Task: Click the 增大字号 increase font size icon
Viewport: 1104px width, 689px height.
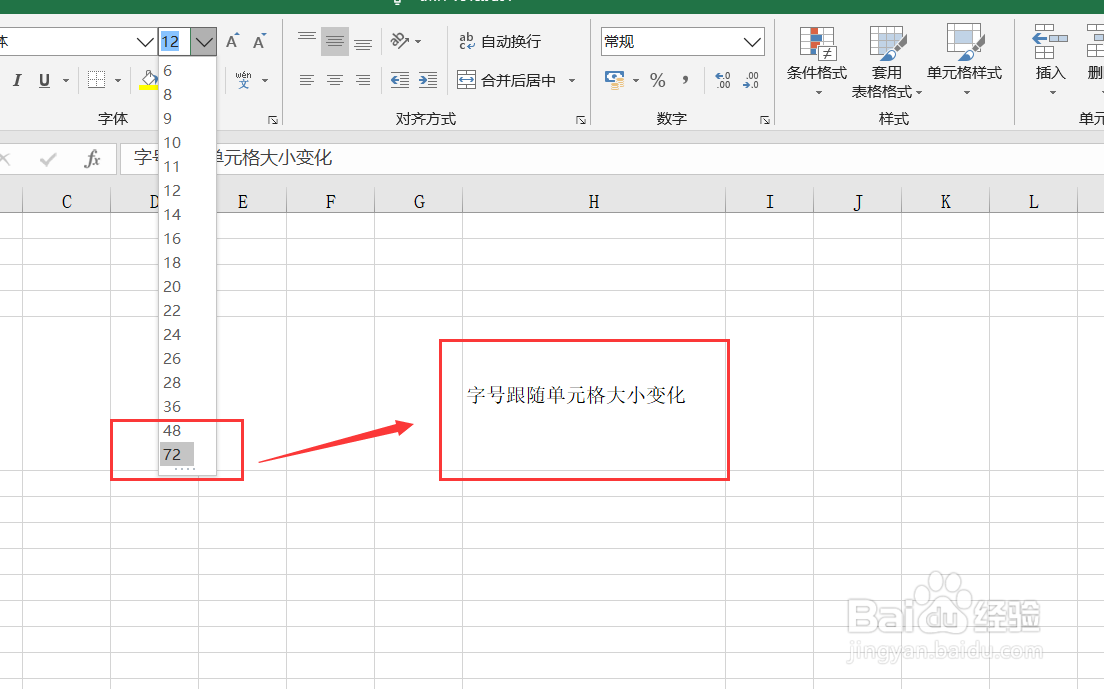Action: [231, 41]
